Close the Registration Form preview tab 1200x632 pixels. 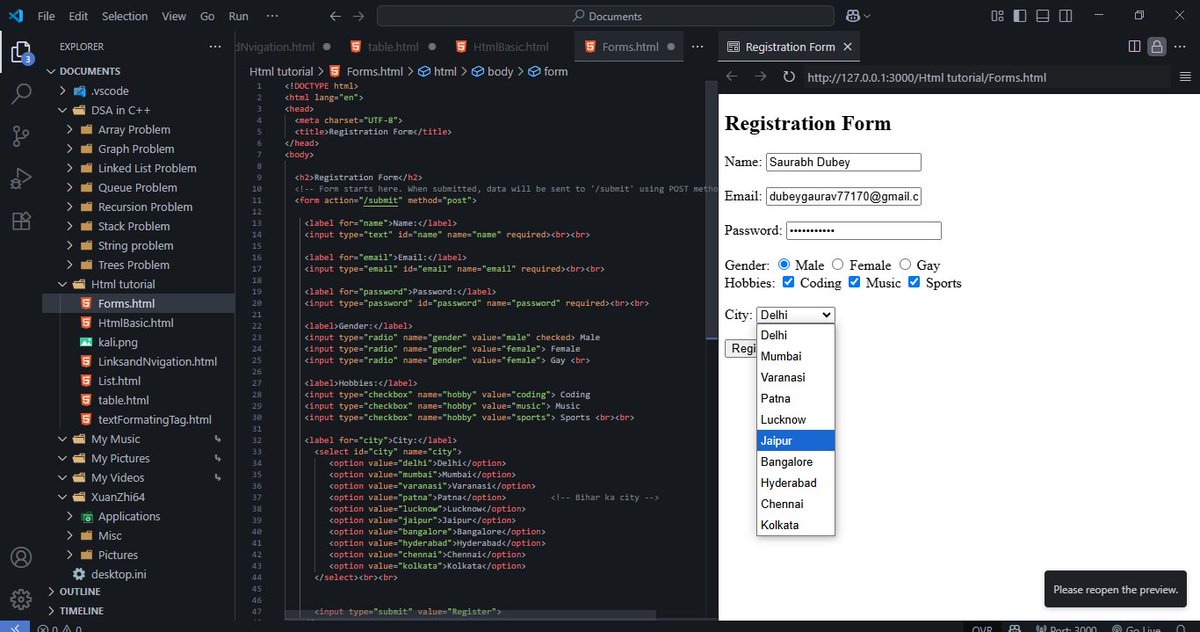(x=848, y=47)
